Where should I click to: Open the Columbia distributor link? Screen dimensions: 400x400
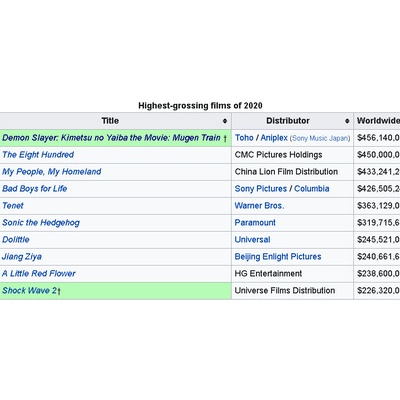click(x=312, y=189)
